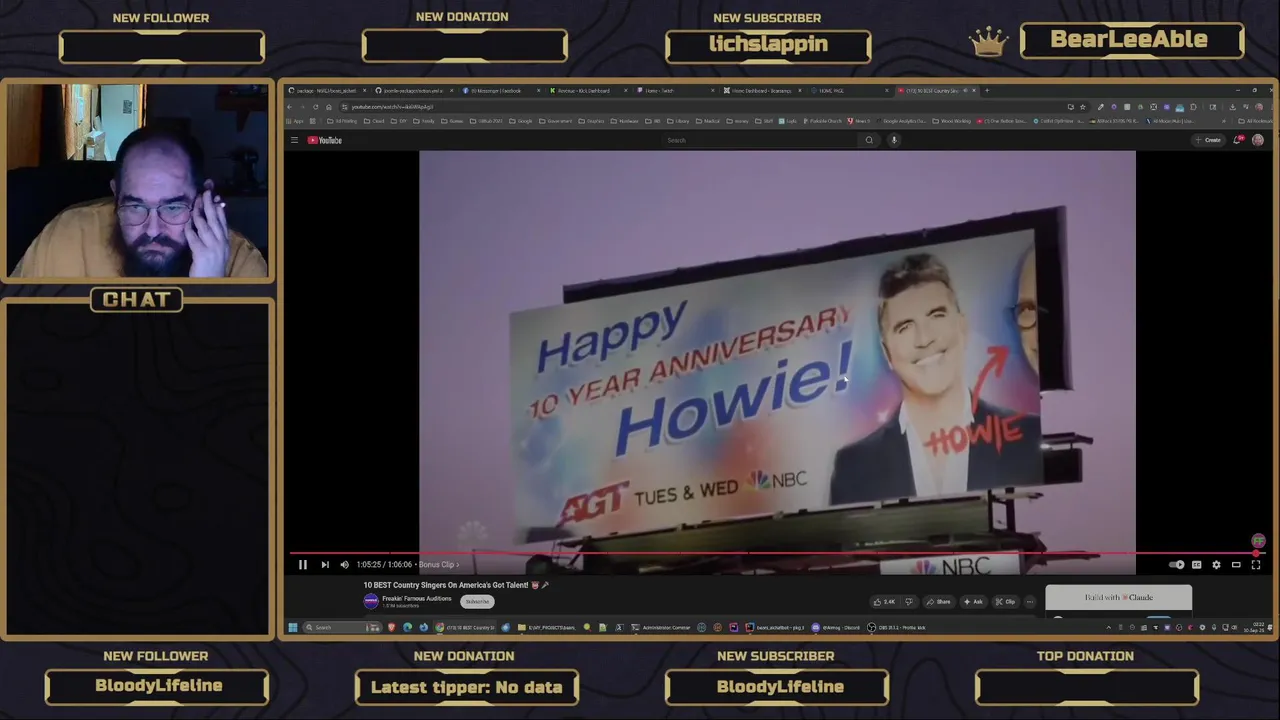Open OBS Studio taskbar button
The width and height of the screenshot is (1280, 720).
click(899, 628)
